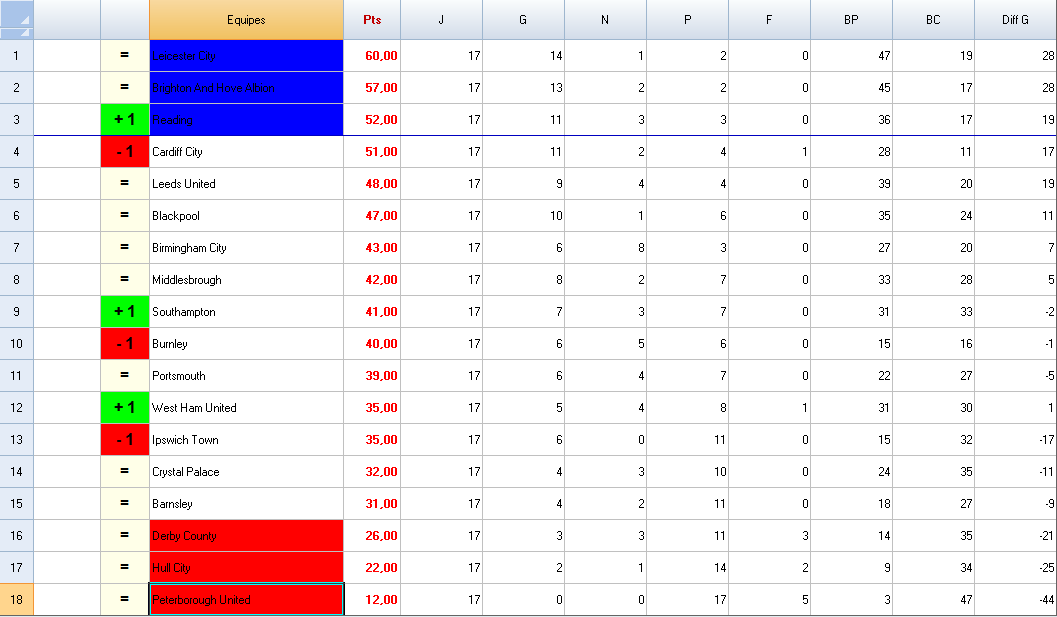Select the West Ham United cell

coord(246,407)
